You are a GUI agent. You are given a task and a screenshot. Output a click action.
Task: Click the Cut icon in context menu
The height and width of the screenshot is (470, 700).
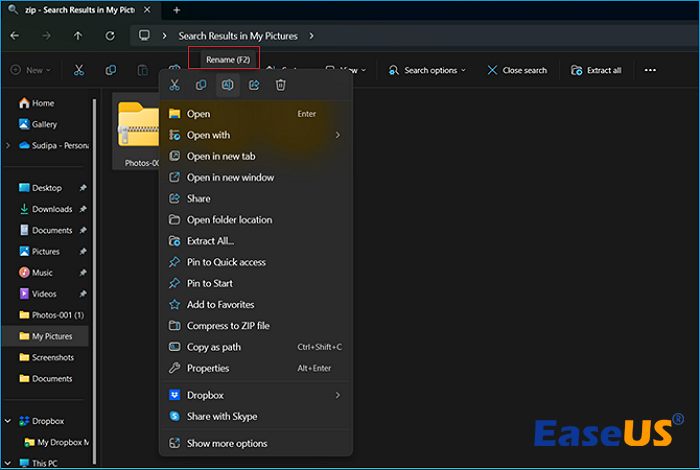pyautogui.click(x=175, y=85)
